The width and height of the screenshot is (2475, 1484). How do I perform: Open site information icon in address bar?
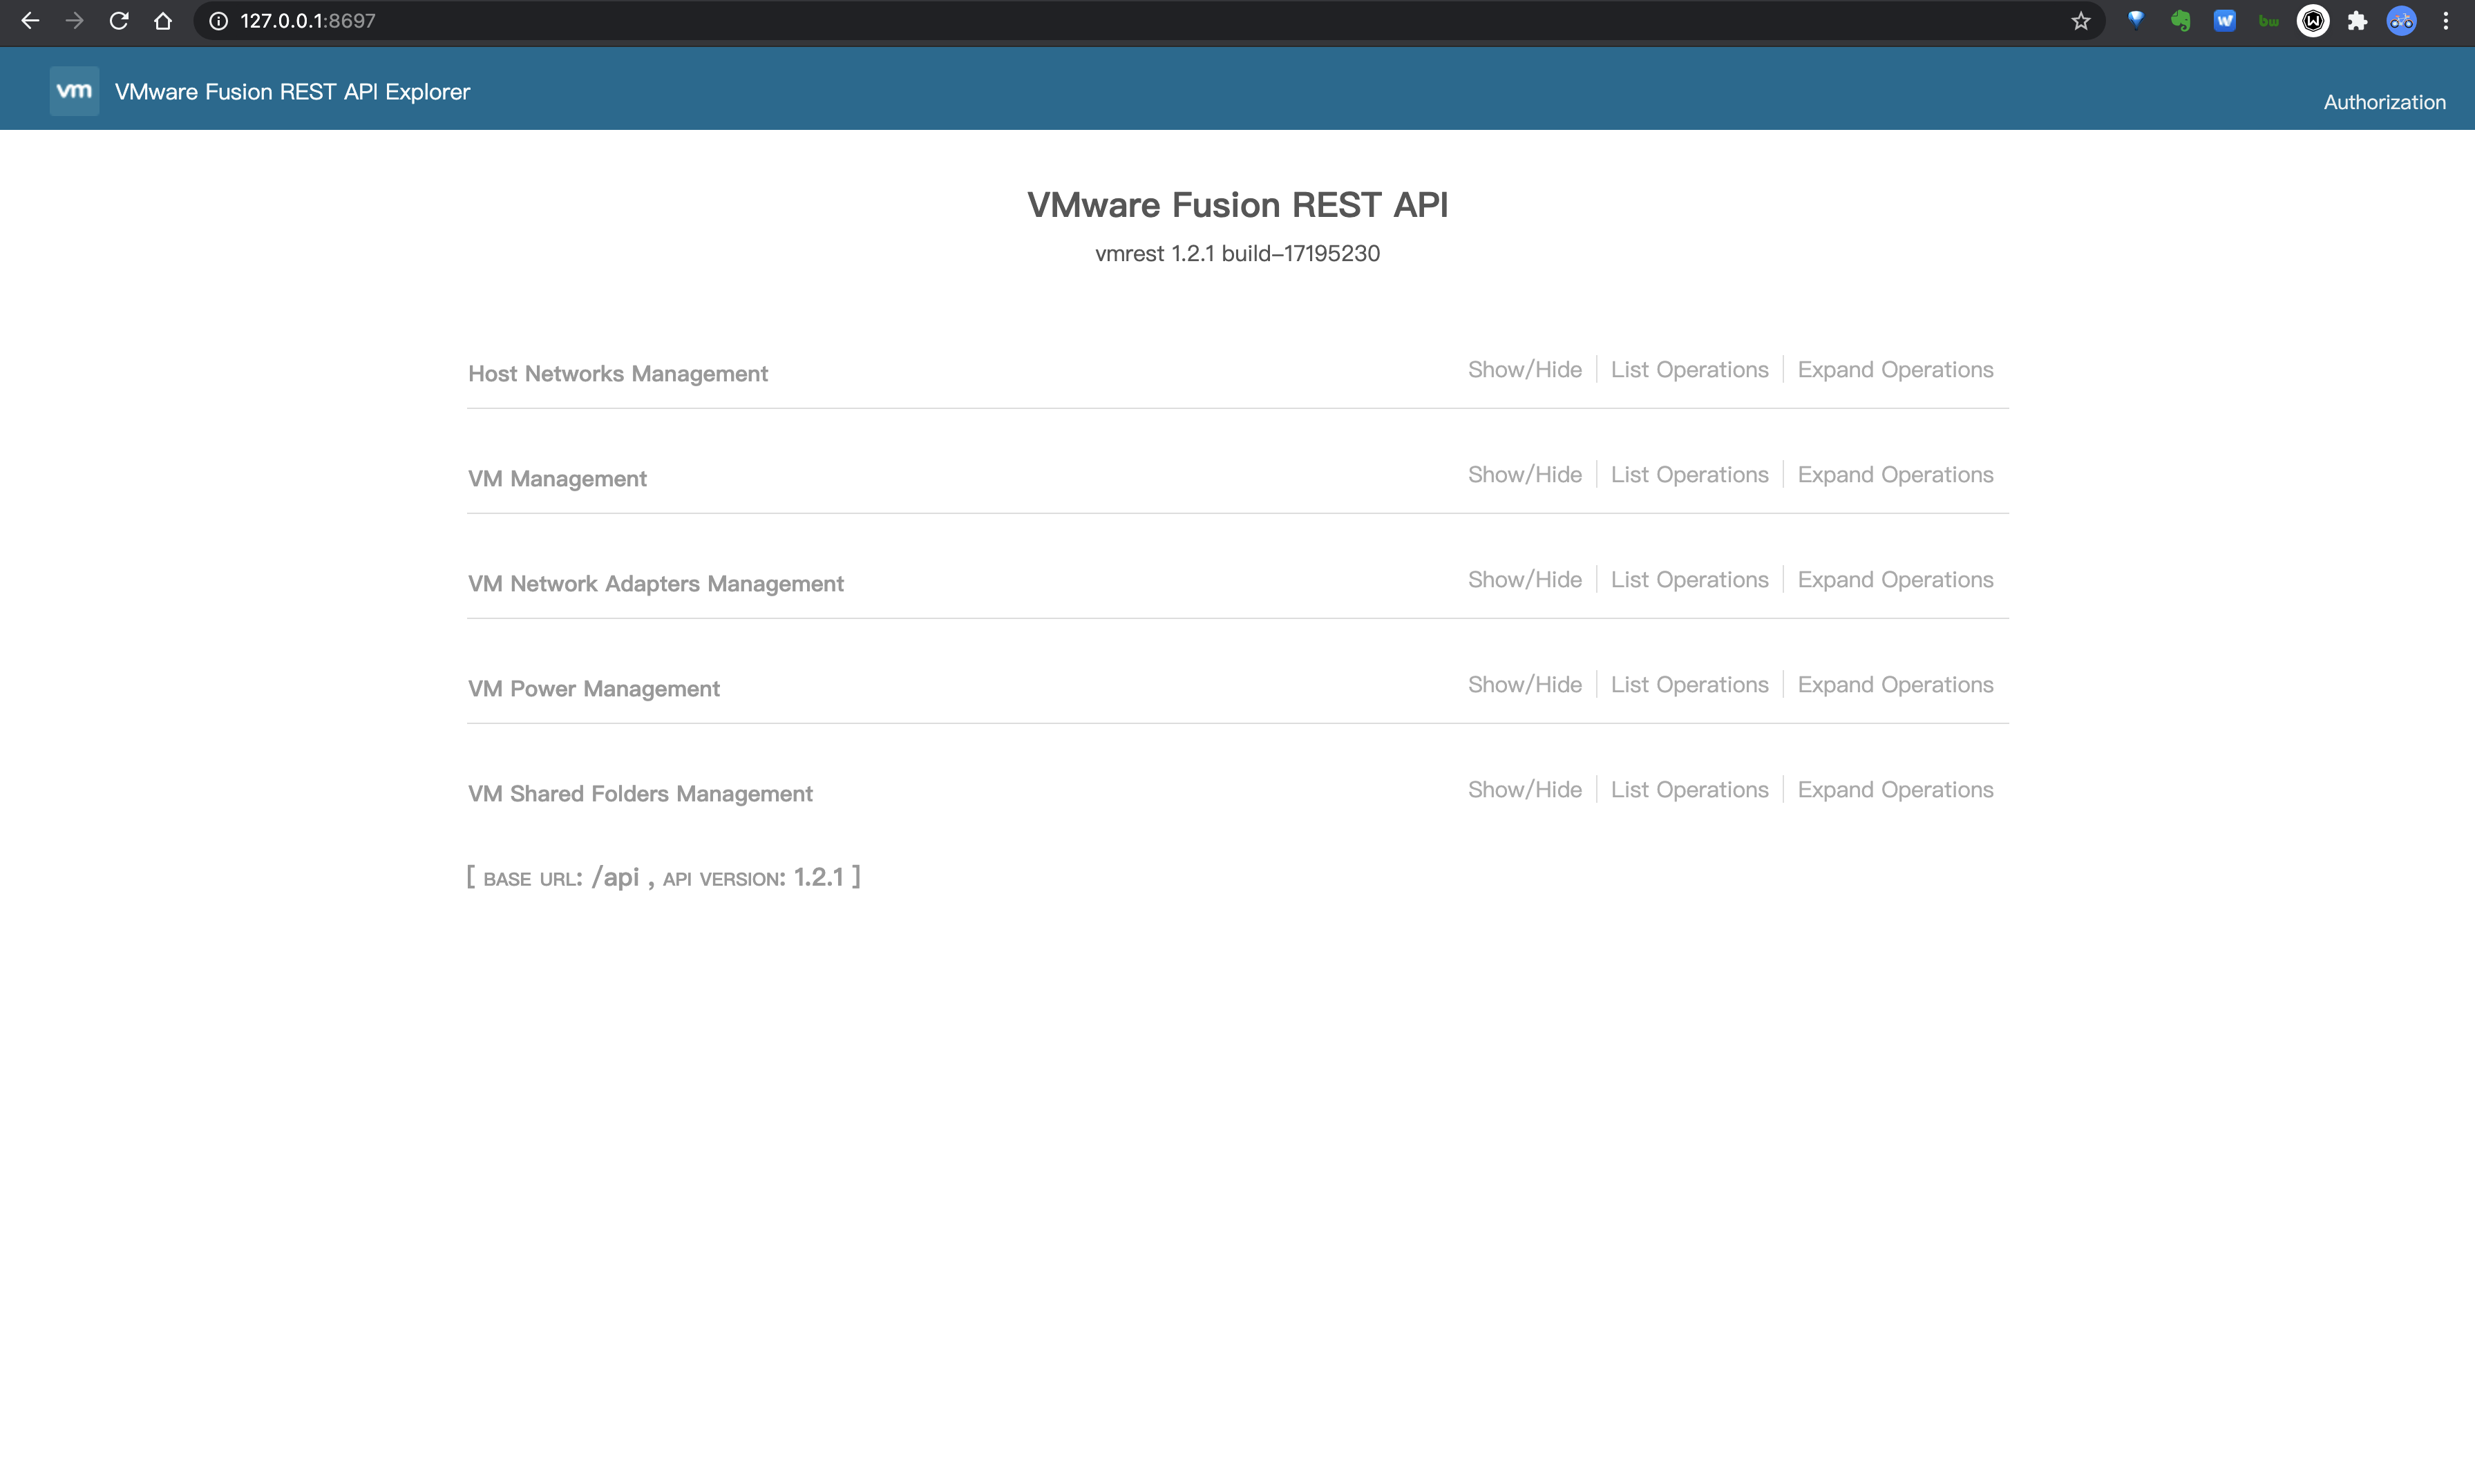point(218,21)
